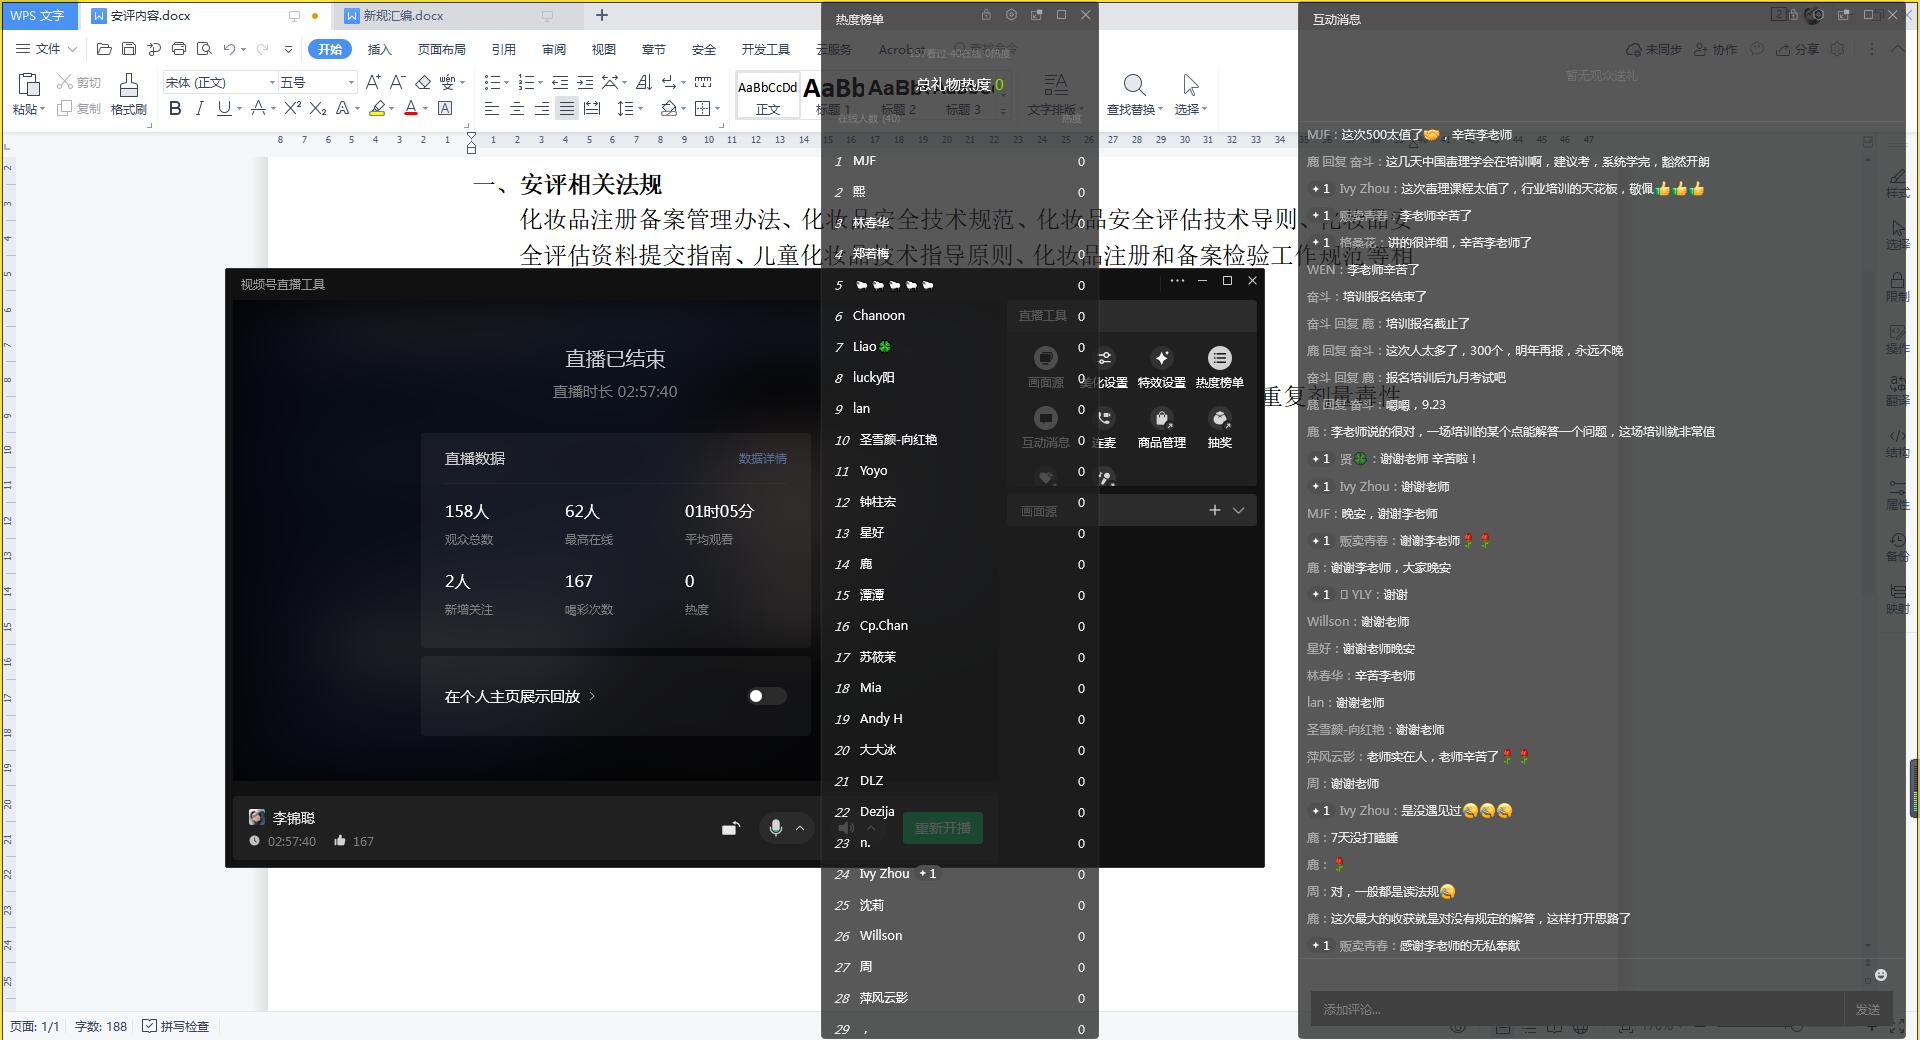
Task: Click the 抽奖 lottery icon
Action: coord(1219,428)
